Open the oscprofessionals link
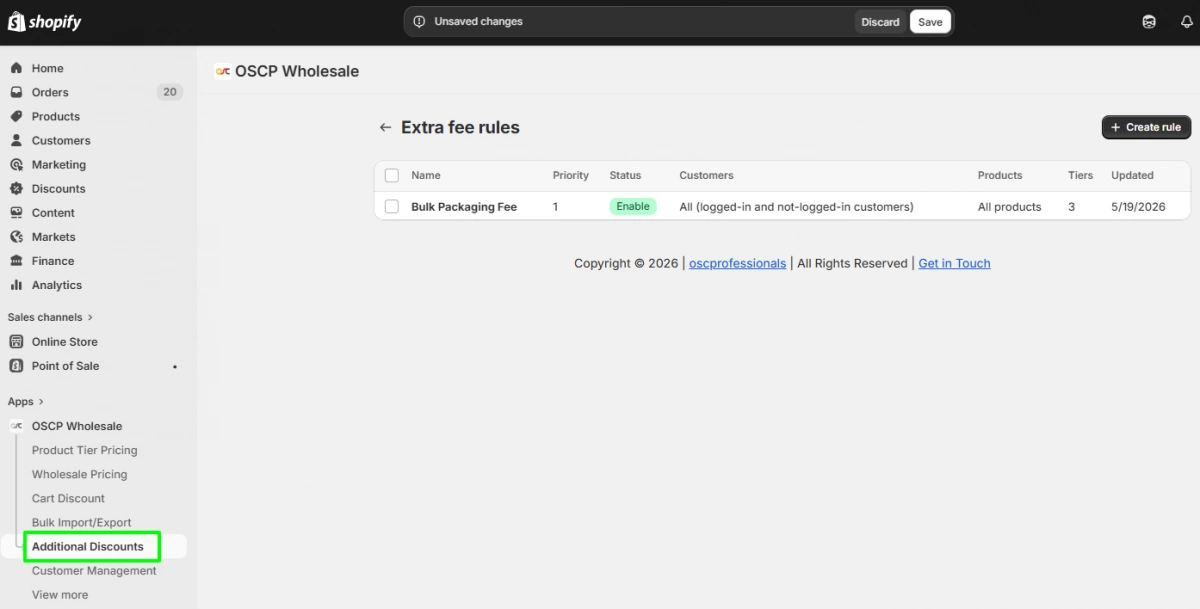The height and width of the screenshot is (609, 1200). pos(737,263)
